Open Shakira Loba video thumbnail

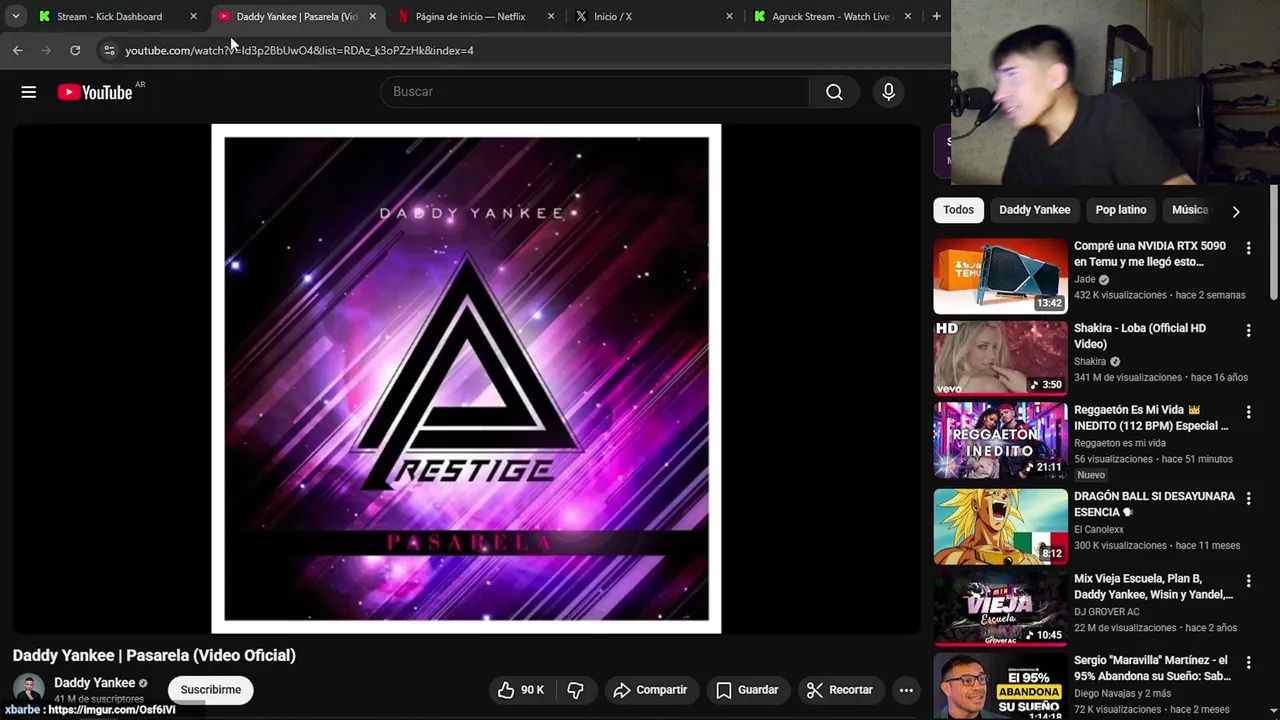pos(1000,358)
